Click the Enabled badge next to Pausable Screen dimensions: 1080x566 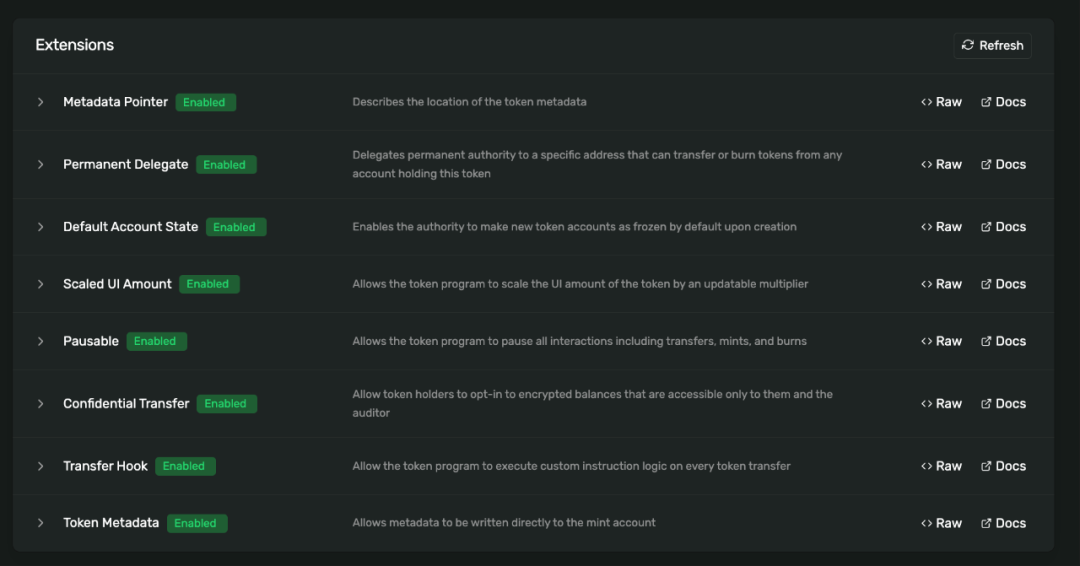tap(156, 341)
